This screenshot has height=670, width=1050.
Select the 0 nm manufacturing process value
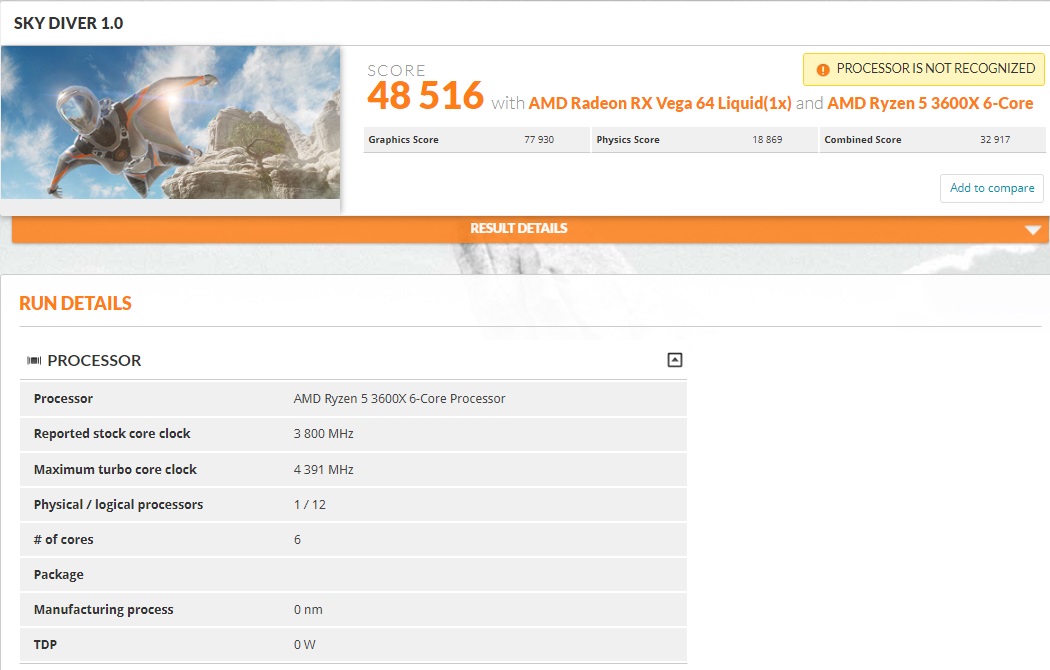pos(308,610)
